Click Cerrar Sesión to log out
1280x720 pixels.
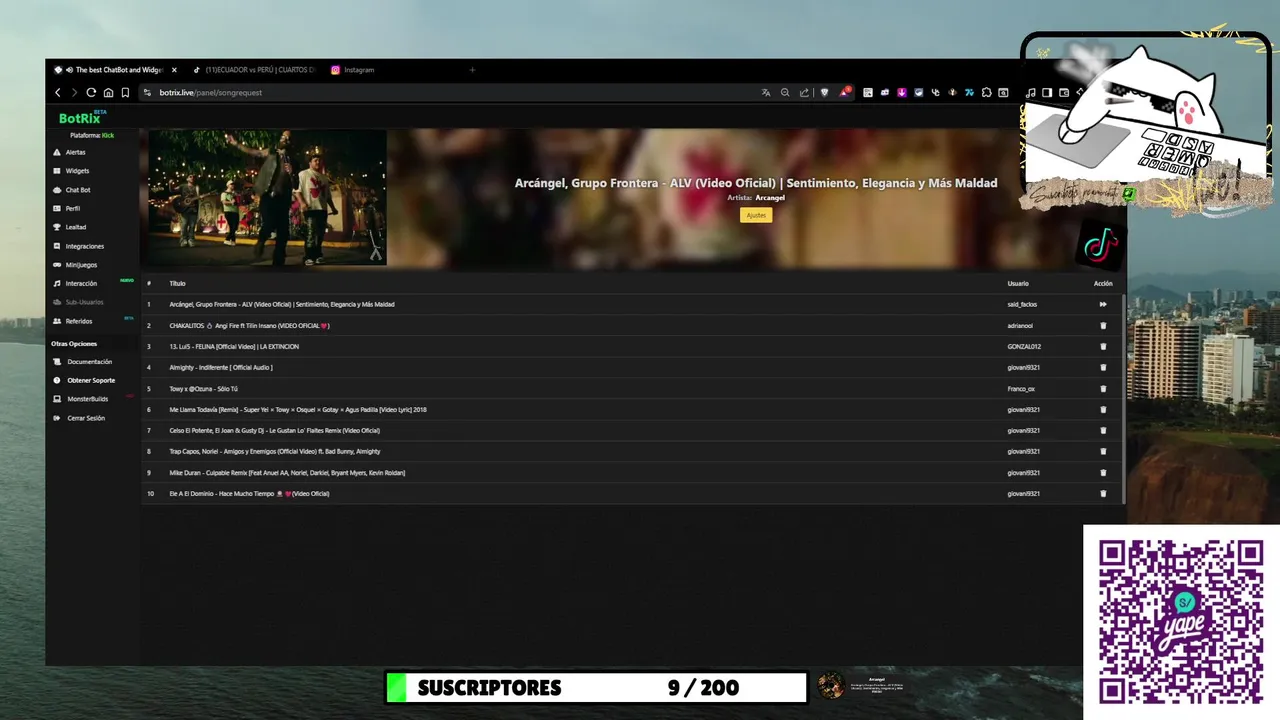tap(85, 418)
